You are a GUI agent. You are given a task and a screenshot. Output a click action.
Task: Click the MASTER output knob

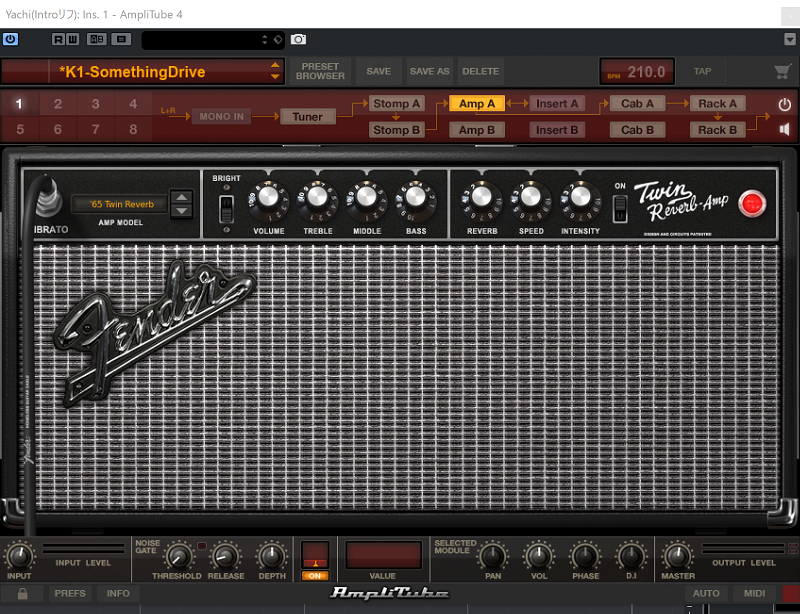677,557
